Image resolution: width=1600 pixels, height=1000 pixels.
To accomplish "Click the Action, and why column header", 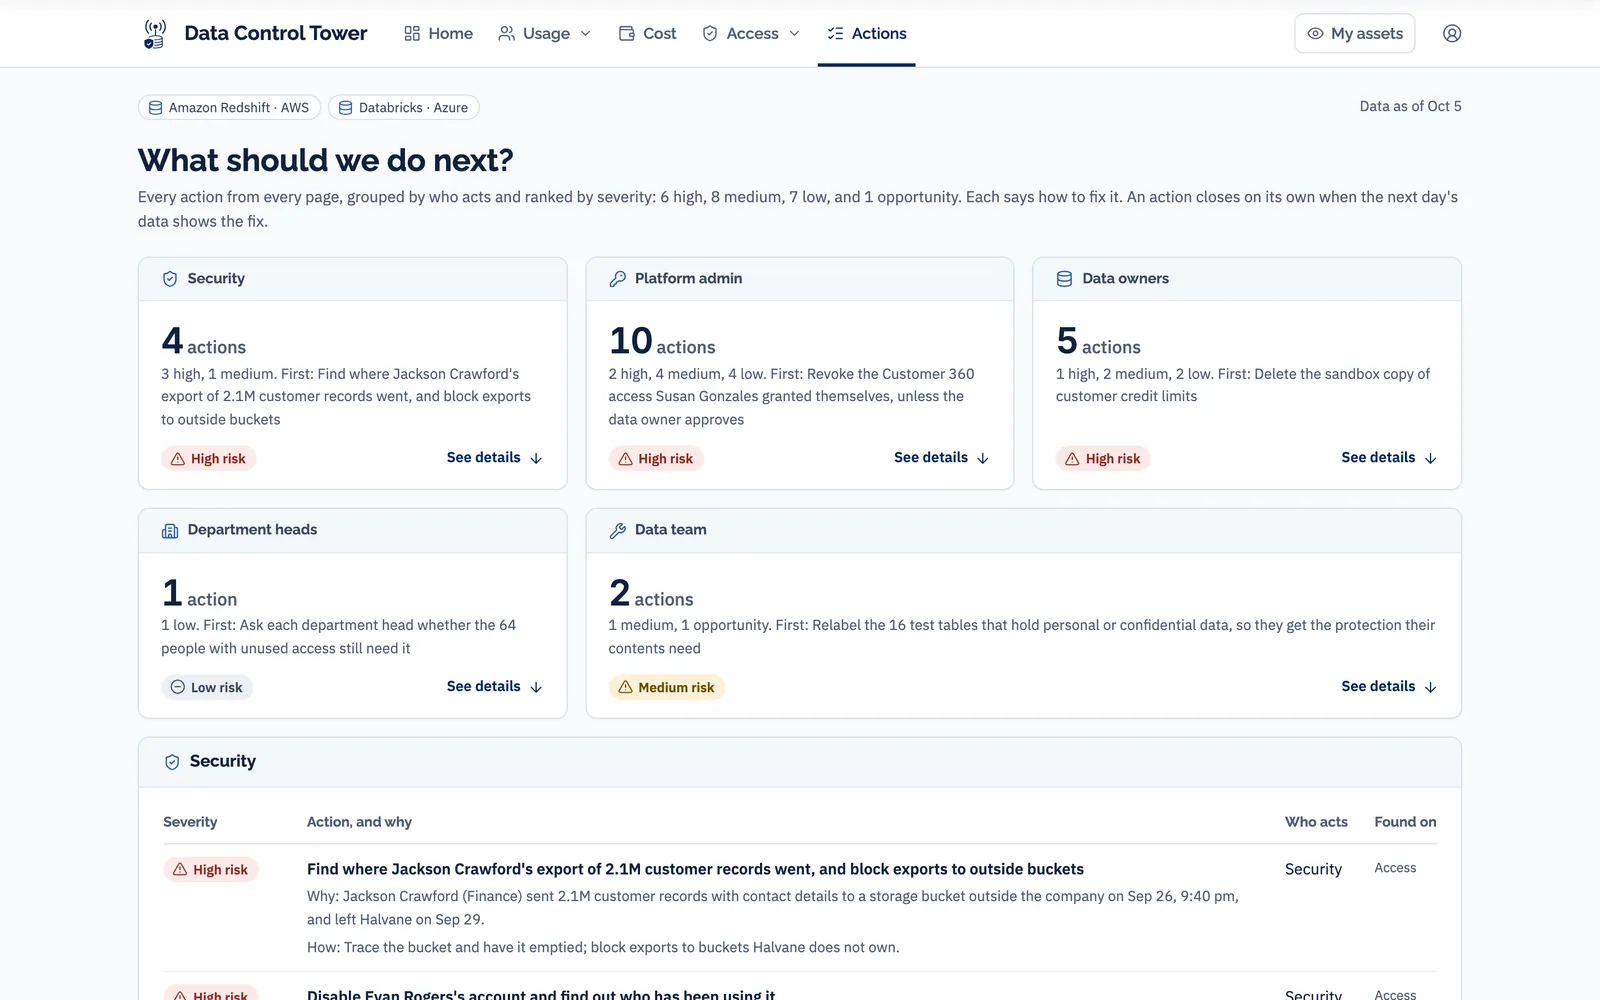I will pyautogui.click(x=359, y=822).
